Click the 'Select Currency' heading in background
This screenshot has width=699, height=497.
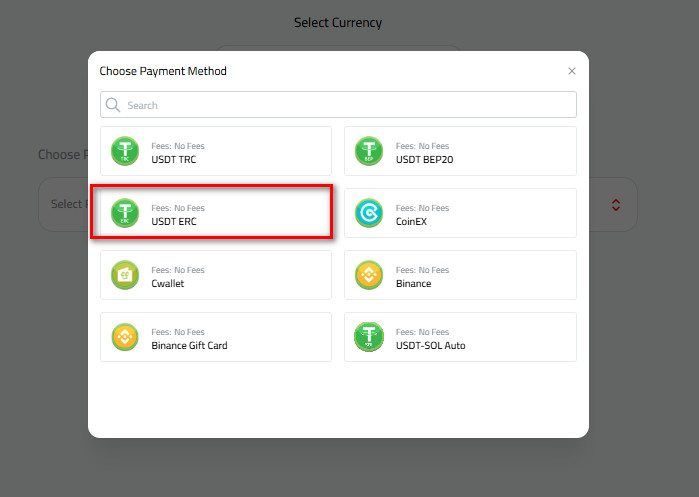pos(338,23)
